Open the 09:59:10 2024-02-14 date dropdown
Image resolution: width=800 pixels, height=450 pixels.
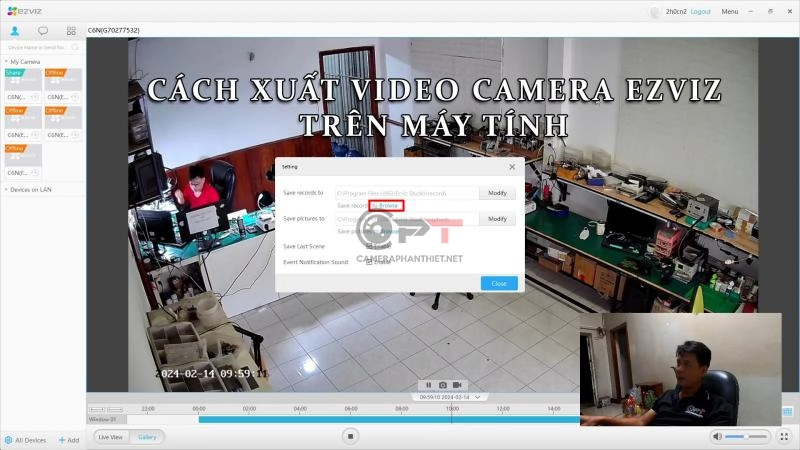coord(449,397)
